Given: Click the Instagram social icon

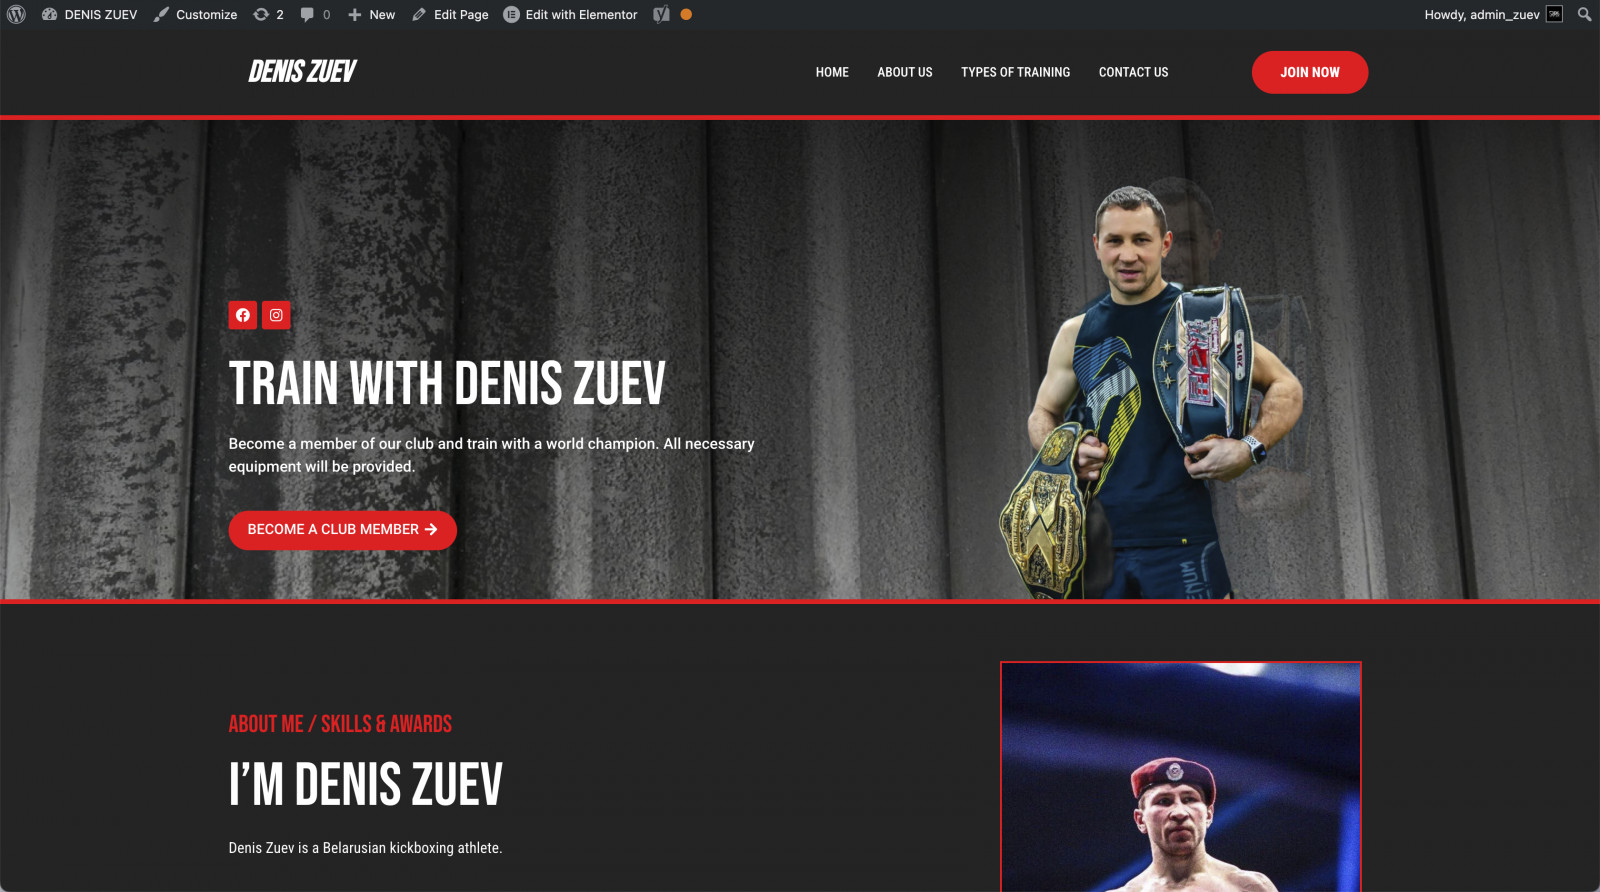Looking at the screenshot, I should (x=276, y=315).
